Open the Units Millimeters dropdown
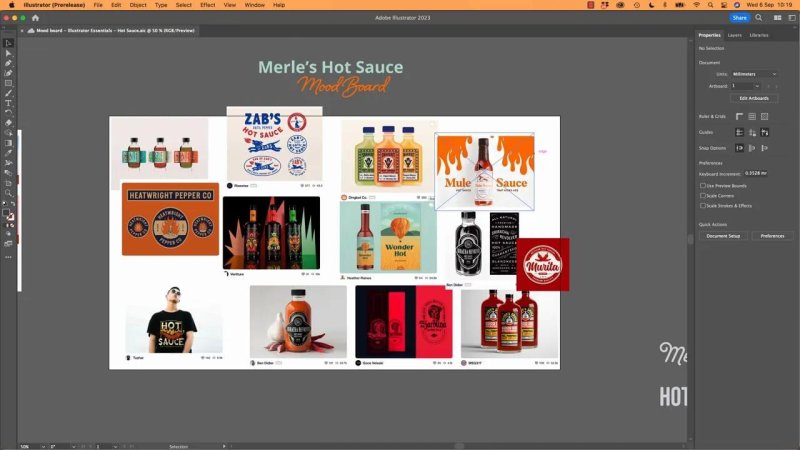The image size is (800, 450). click(x=754, y=74)
